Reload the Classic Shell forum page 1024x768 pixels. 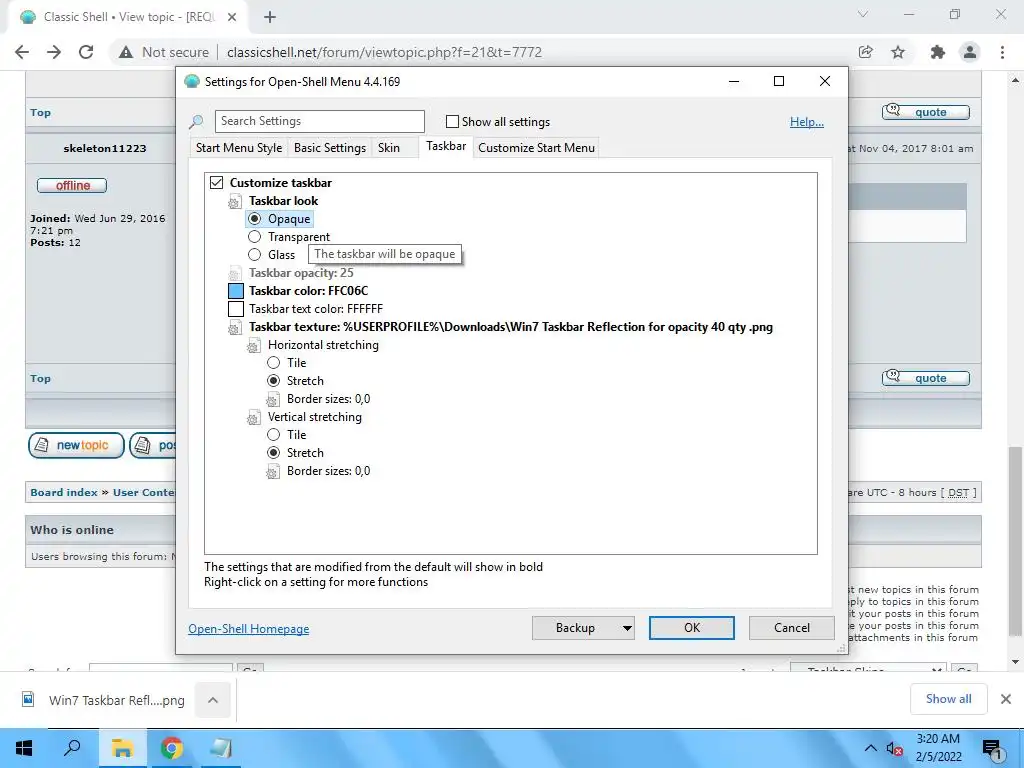tap(86, 52)
